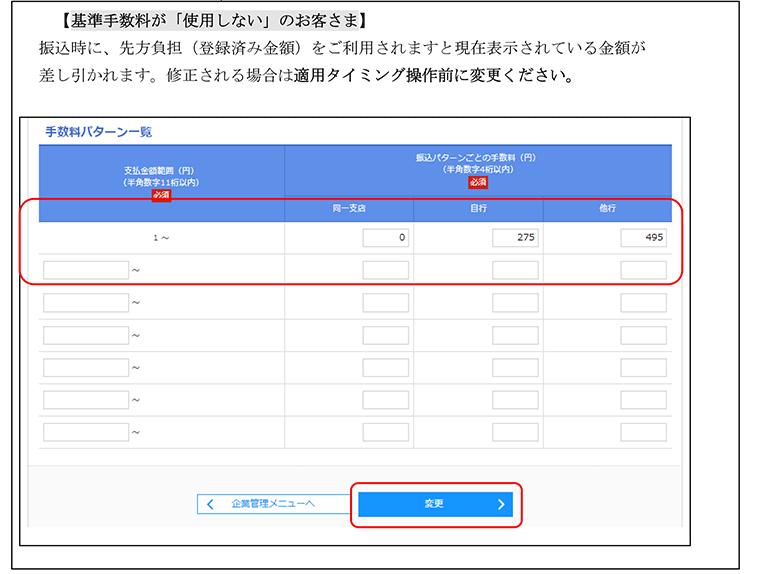Focus the last row's 他行 fee field
This screenshot has width=760, height=574.
[644, 432]
